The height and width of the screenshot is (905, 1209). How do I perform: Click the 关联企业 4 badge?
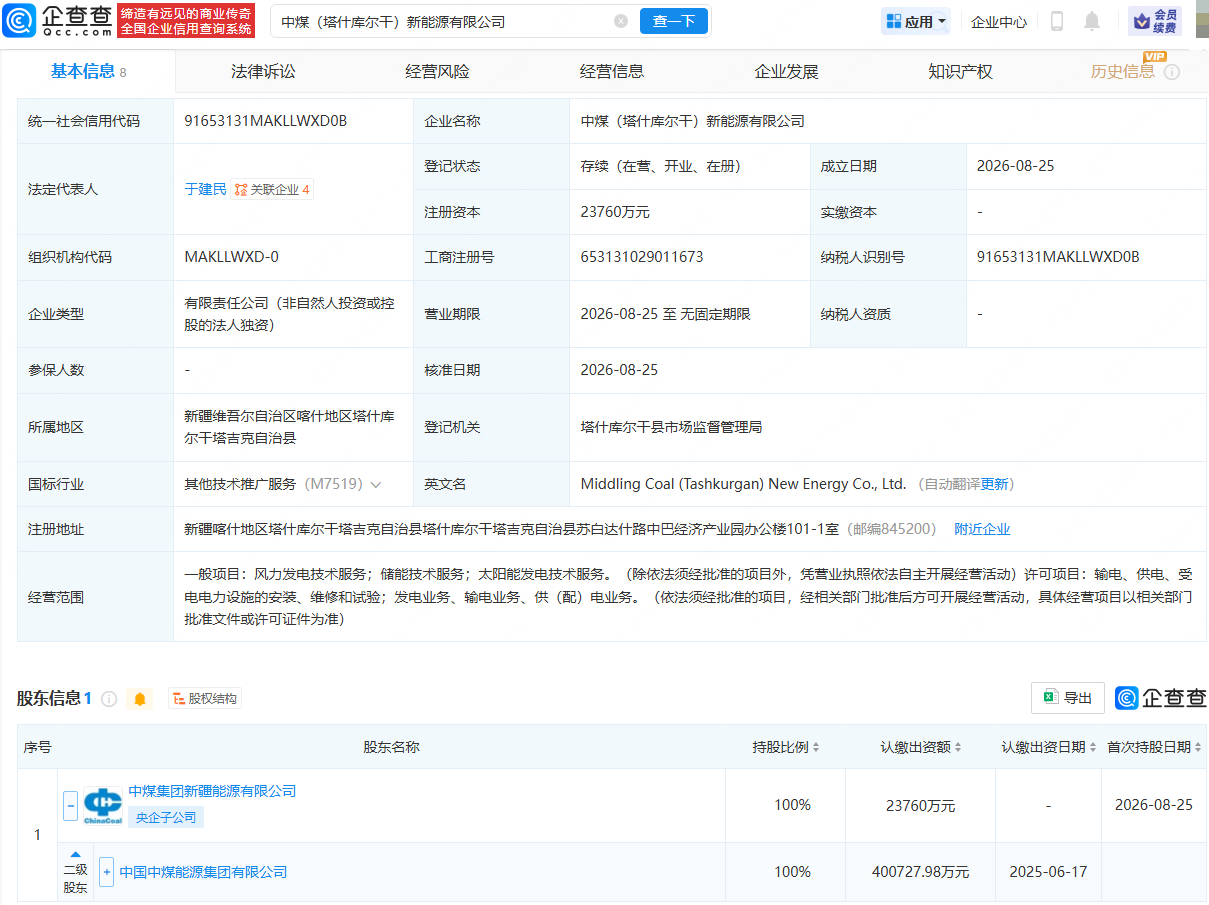pyautogui.click(x=272, y=189)
